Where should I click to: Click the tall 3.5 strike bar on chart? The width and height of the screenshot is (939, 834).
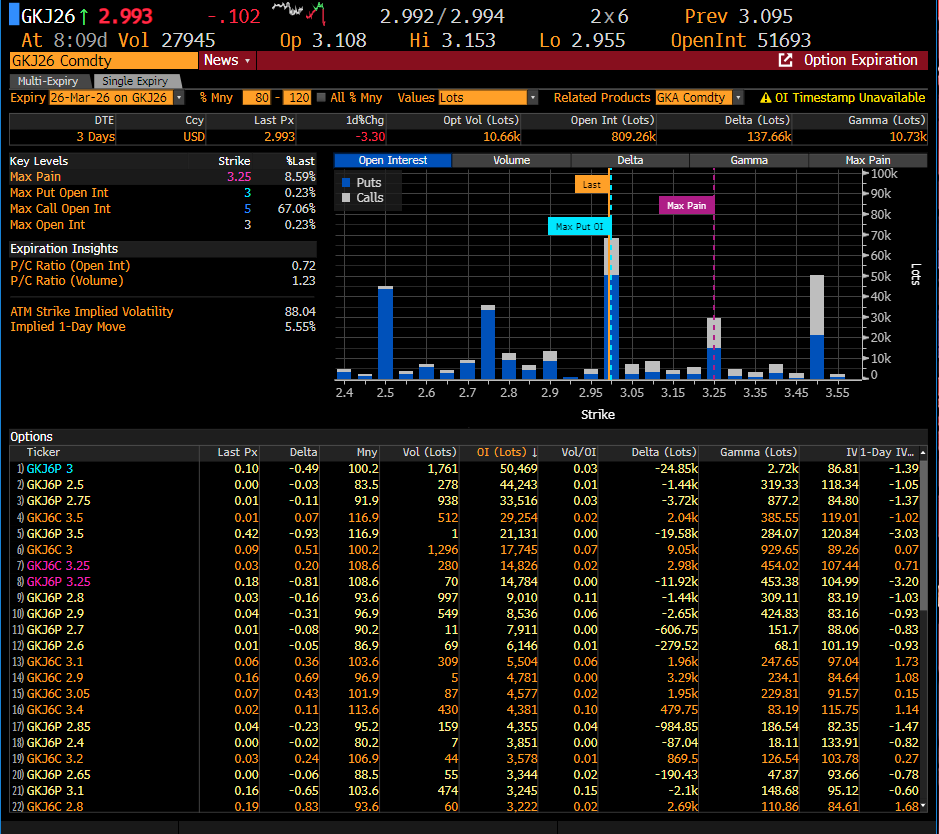(817, 327)
